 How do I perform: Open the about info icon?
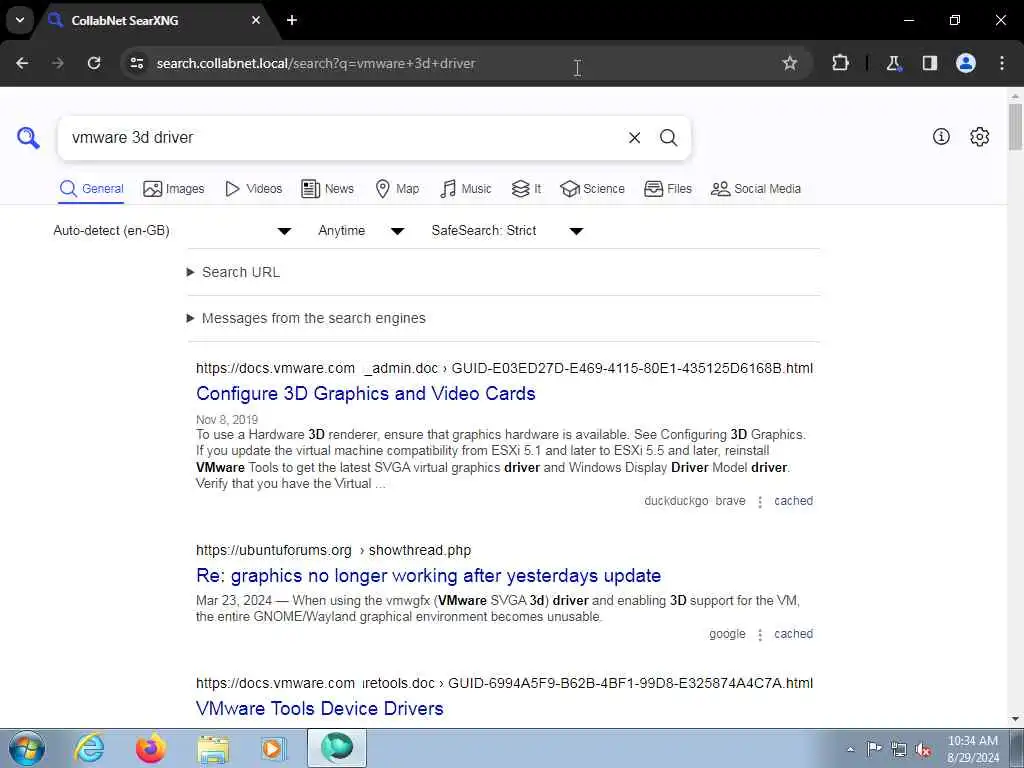(941, 136)
